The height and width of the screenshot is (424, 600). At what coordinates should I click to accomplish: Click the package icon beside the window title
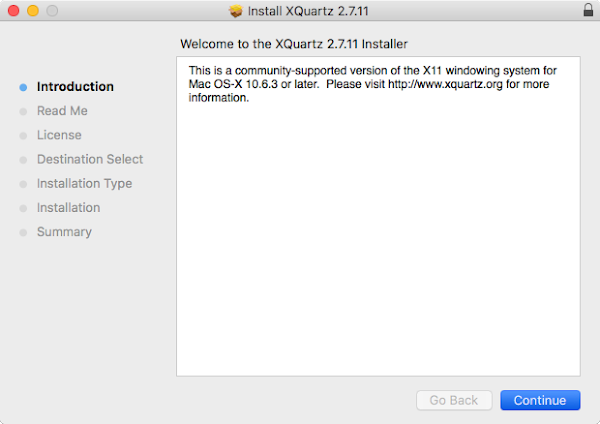236,11
